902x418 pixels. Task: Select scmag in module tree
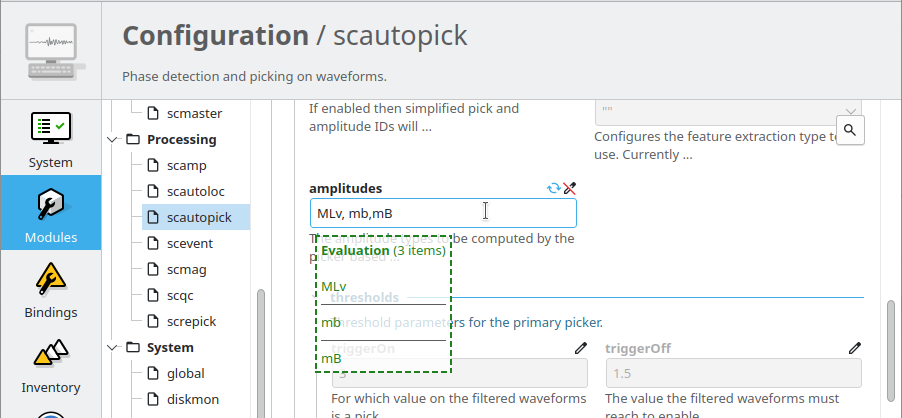(186, 269)
